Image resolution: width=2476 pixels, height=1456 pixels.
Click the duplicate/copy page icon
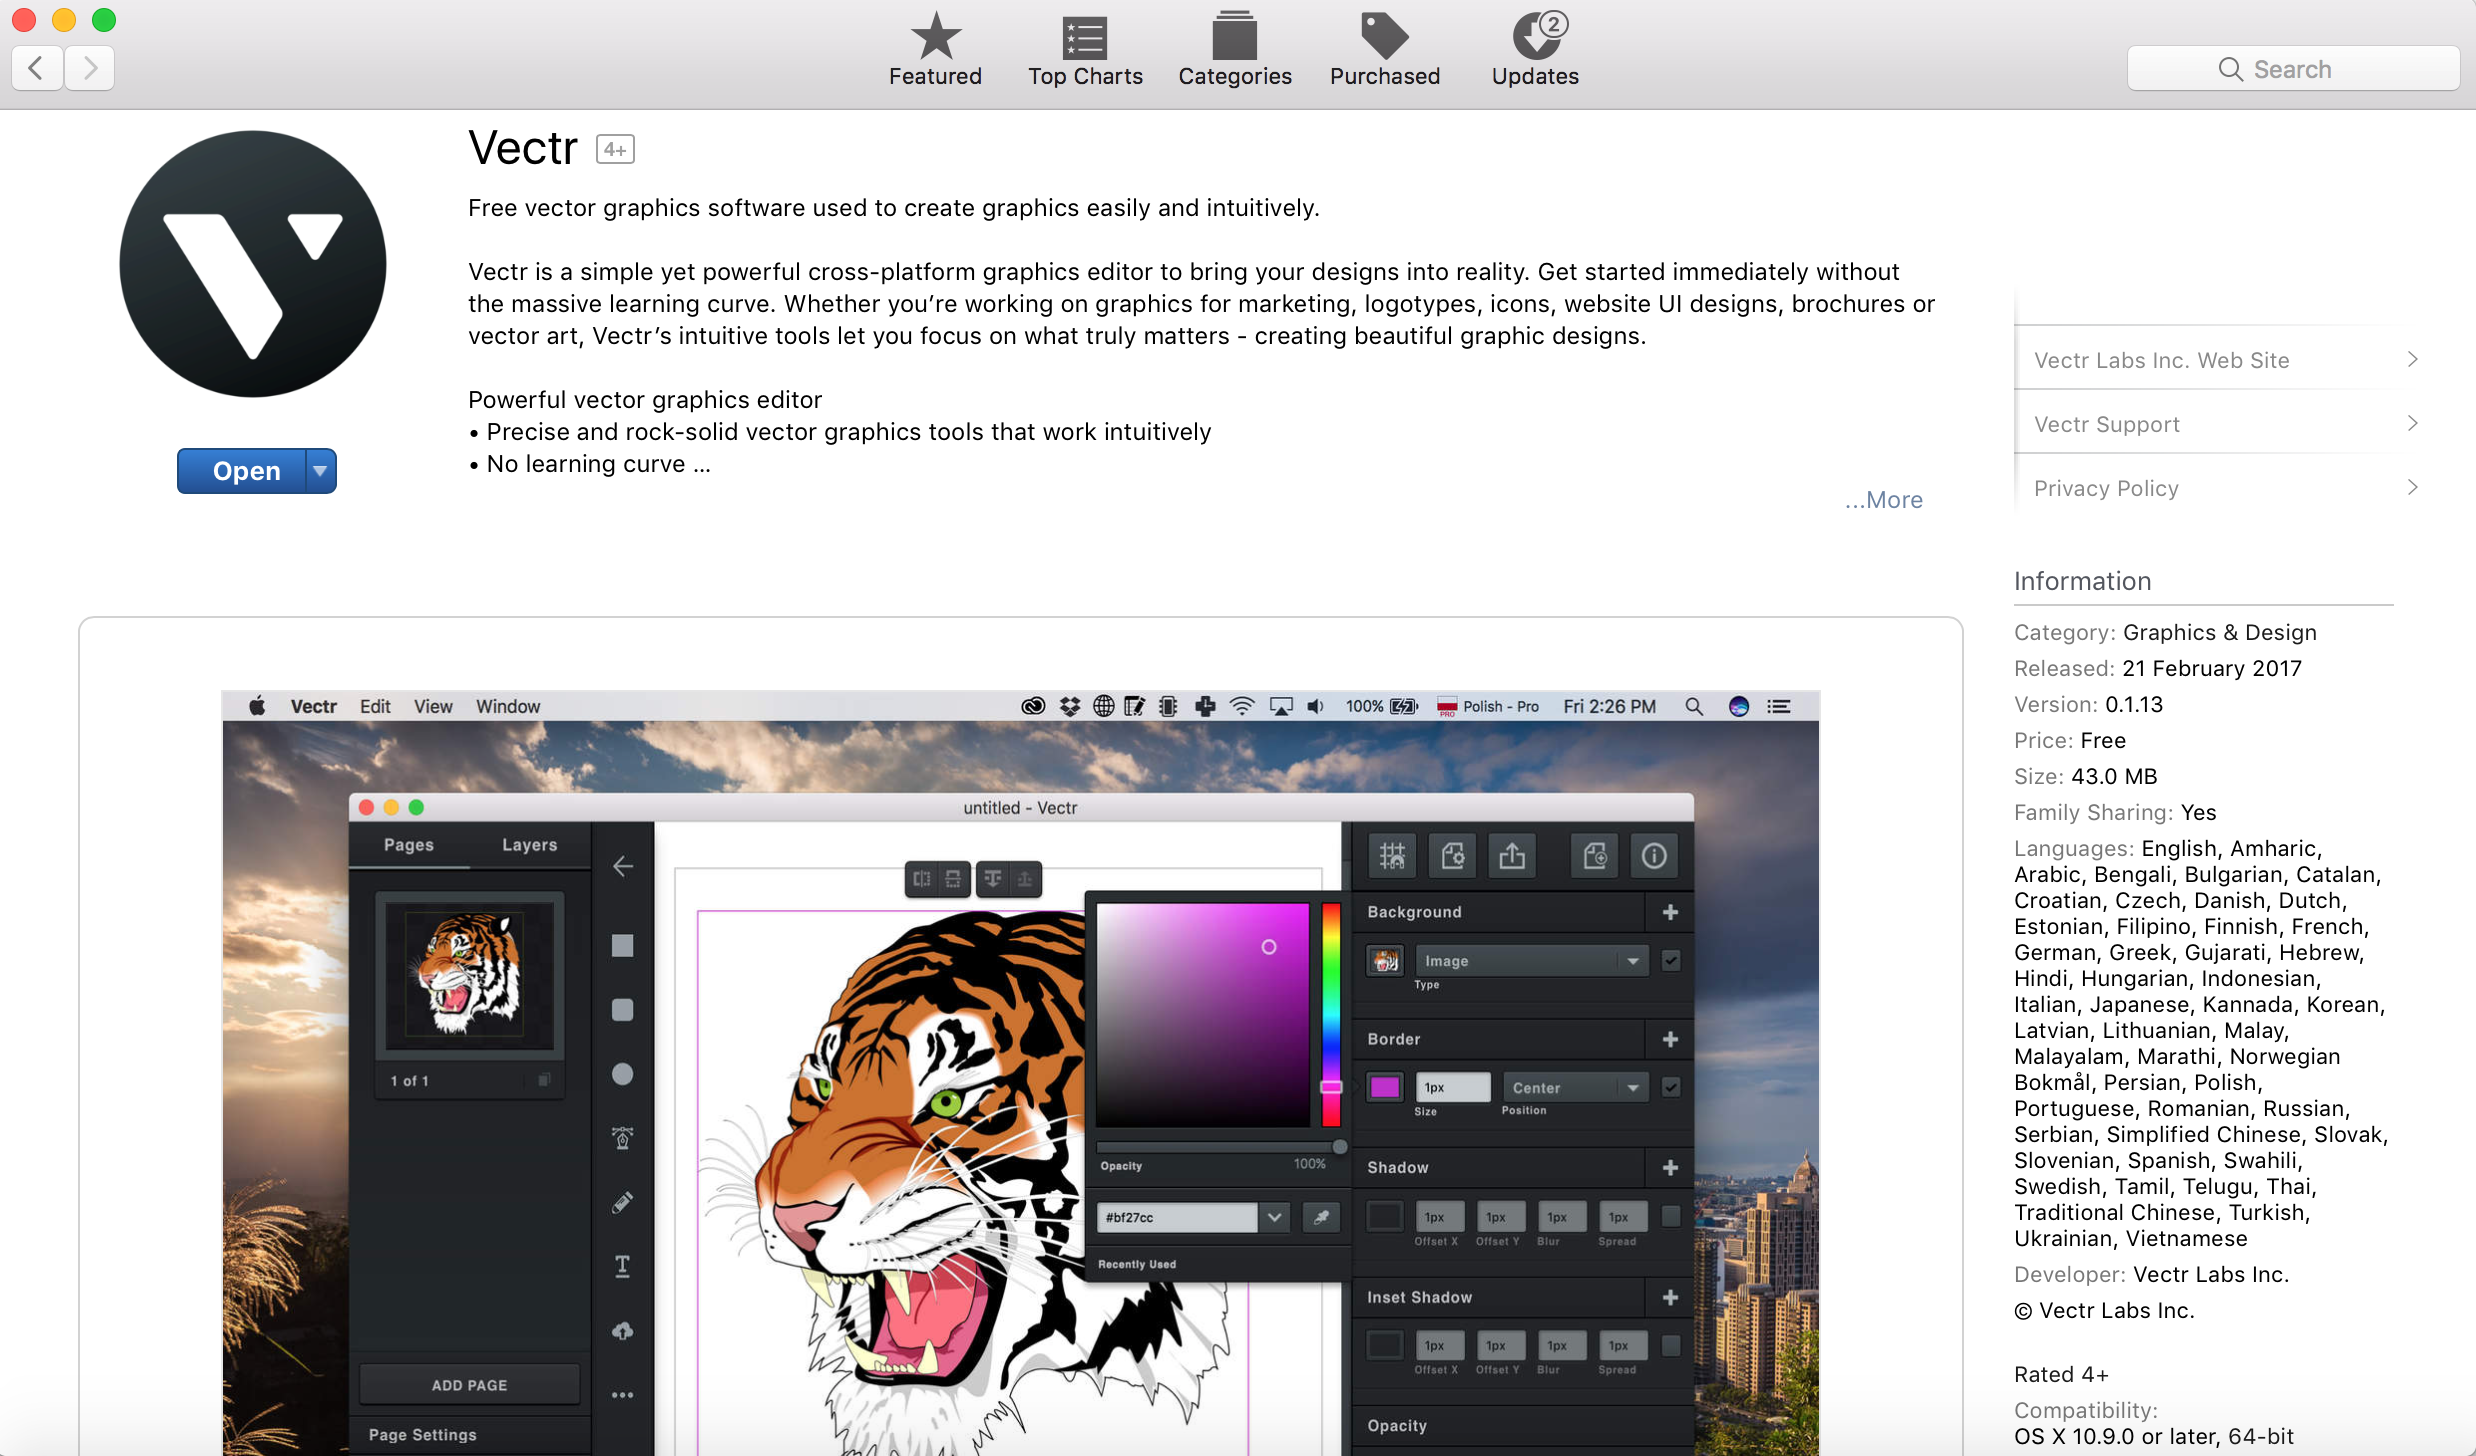tap(1591, 856)
